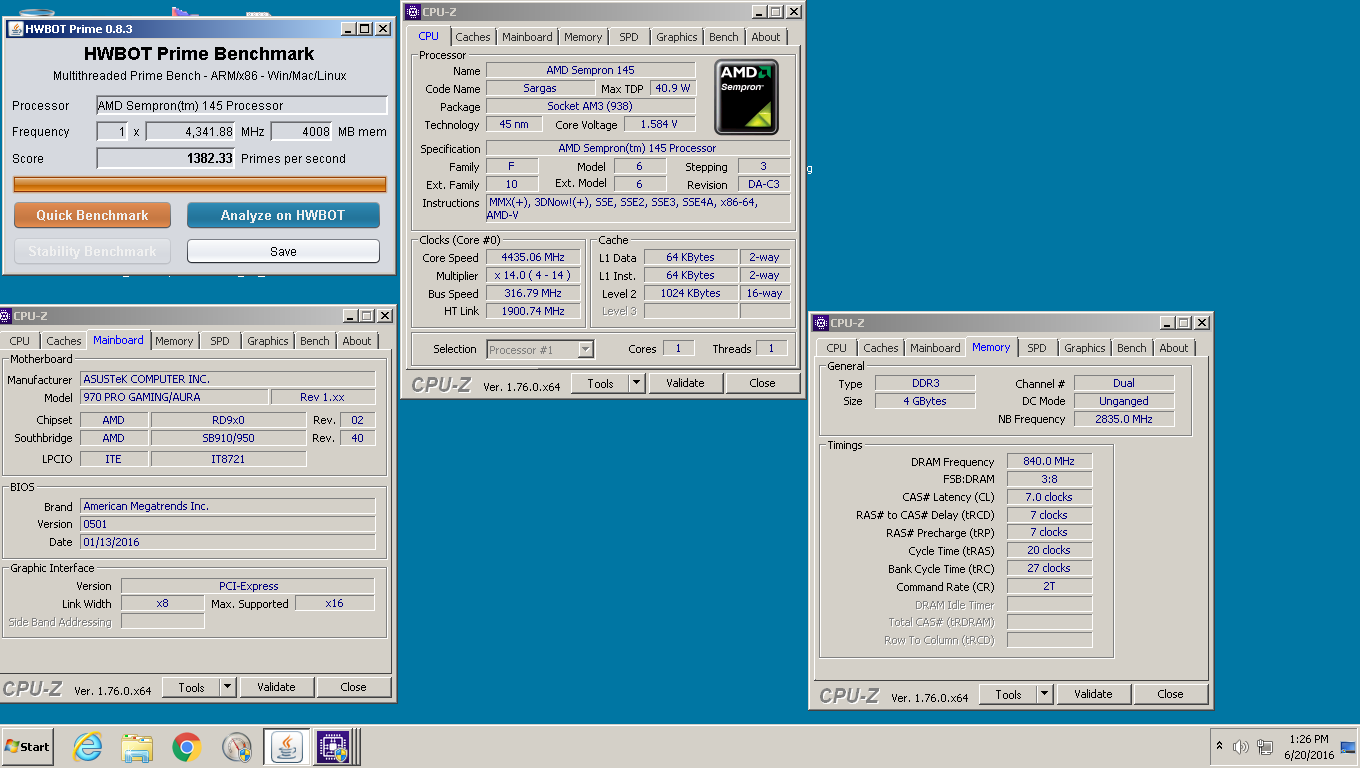This screenshot has width=1360, height=768.
Task: Click Tools button in main CPU-Z window
Action: tap(600, 383)
